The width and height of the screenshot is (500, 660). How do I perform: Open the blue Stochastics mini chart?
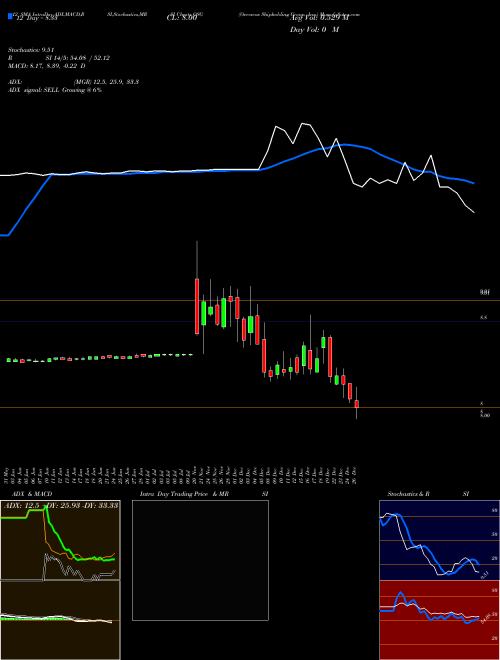click(439, 540)
